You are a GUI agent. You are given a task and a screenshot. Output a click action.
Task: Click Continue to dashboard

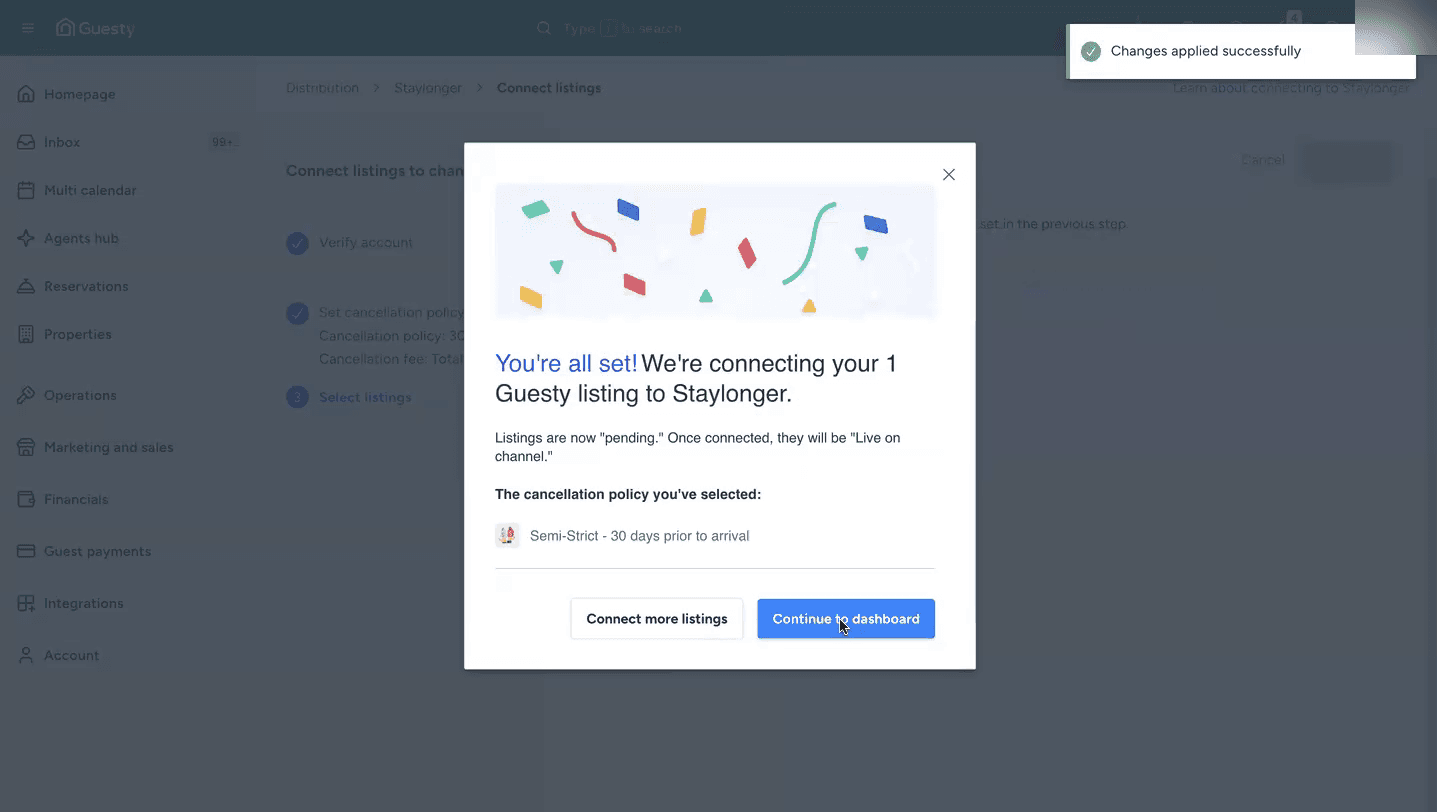tap(846, 619)
